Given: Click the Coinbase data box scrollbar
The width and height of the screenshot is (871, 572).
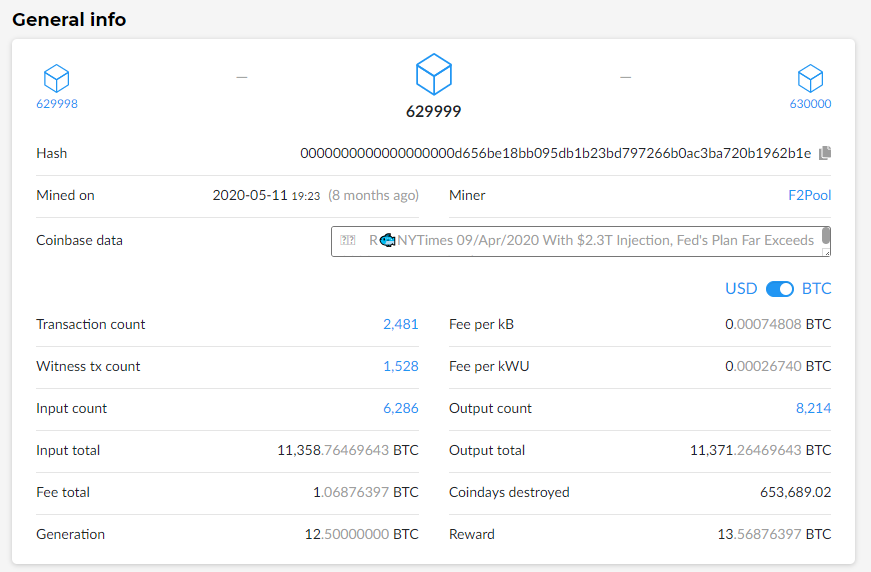Looking at the screenshot, I should (826, 237).
